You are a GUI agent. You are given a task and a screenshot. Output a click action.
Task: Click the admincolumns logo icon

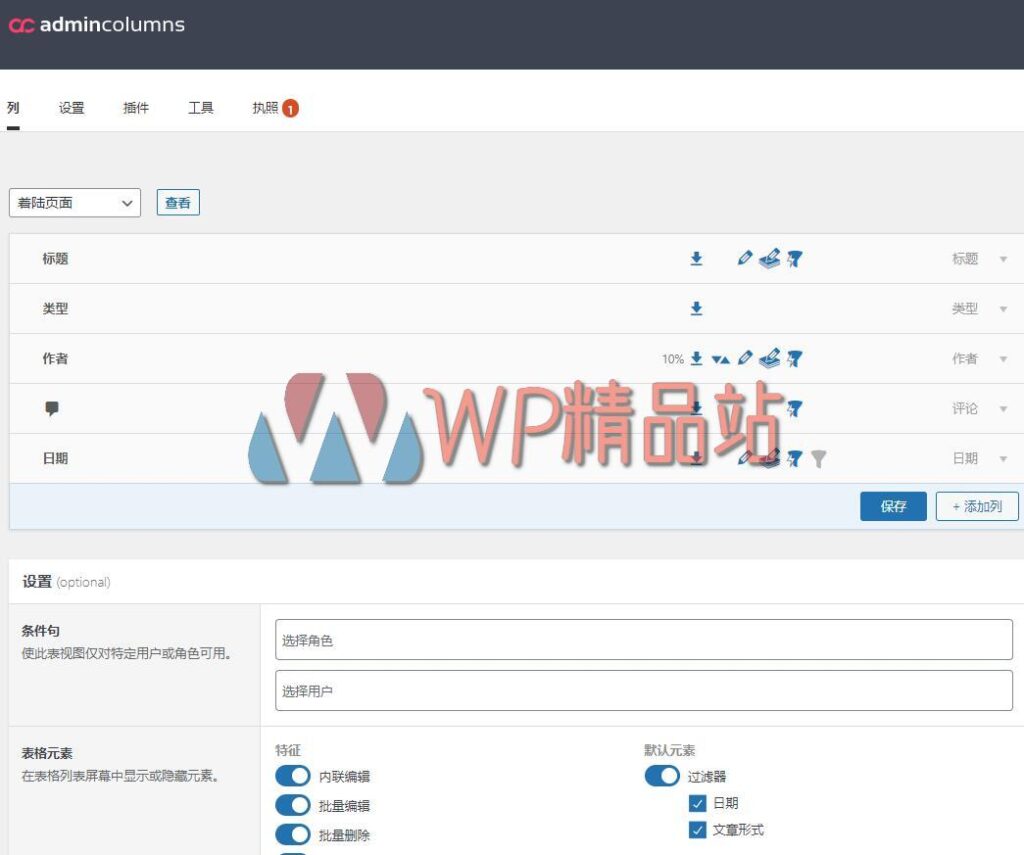19,24
